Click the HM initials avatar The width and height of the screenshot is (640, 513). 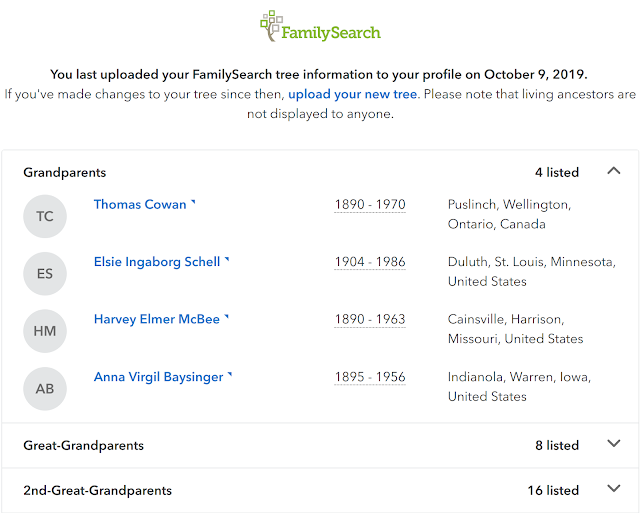coord(45,331)
